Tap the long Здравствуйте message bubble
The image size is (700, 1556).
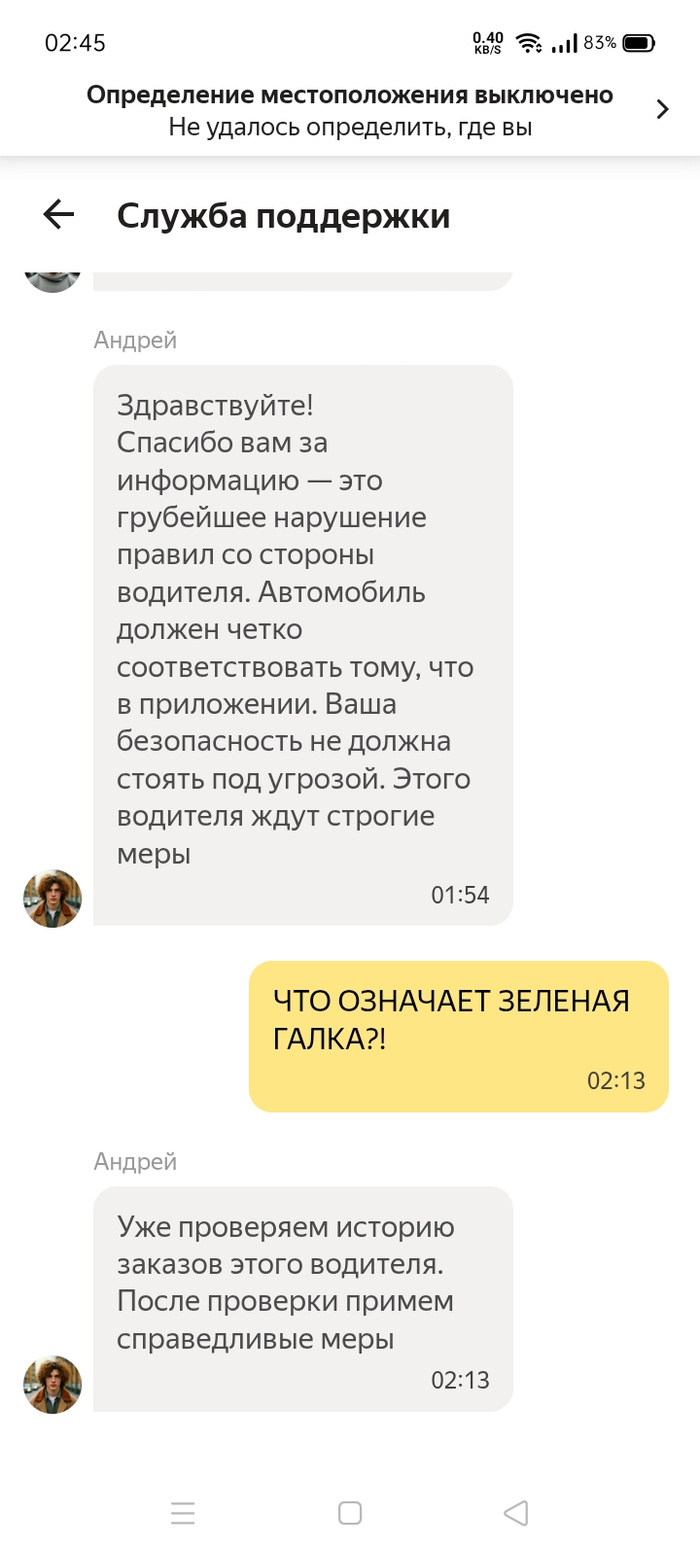[303, 645]
